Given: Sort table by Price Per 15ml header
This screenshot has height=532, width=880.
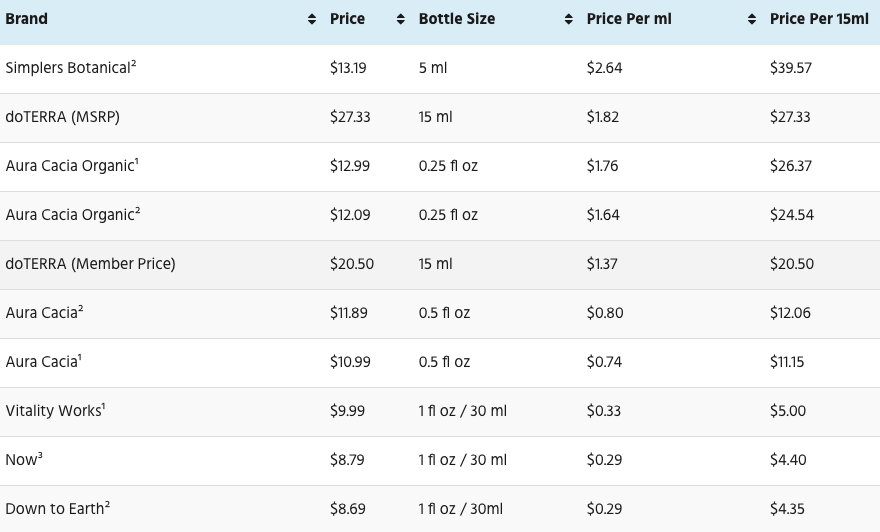Looking at the screenshot, I should tap(819, 19).
